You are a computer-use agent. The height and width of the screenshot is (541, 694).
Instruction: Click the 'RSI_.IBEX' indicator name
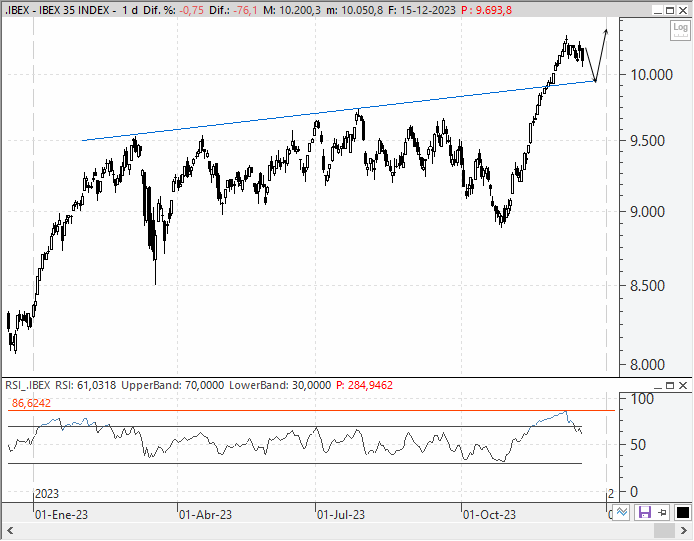pyautogui.click(x=28, y=385)
